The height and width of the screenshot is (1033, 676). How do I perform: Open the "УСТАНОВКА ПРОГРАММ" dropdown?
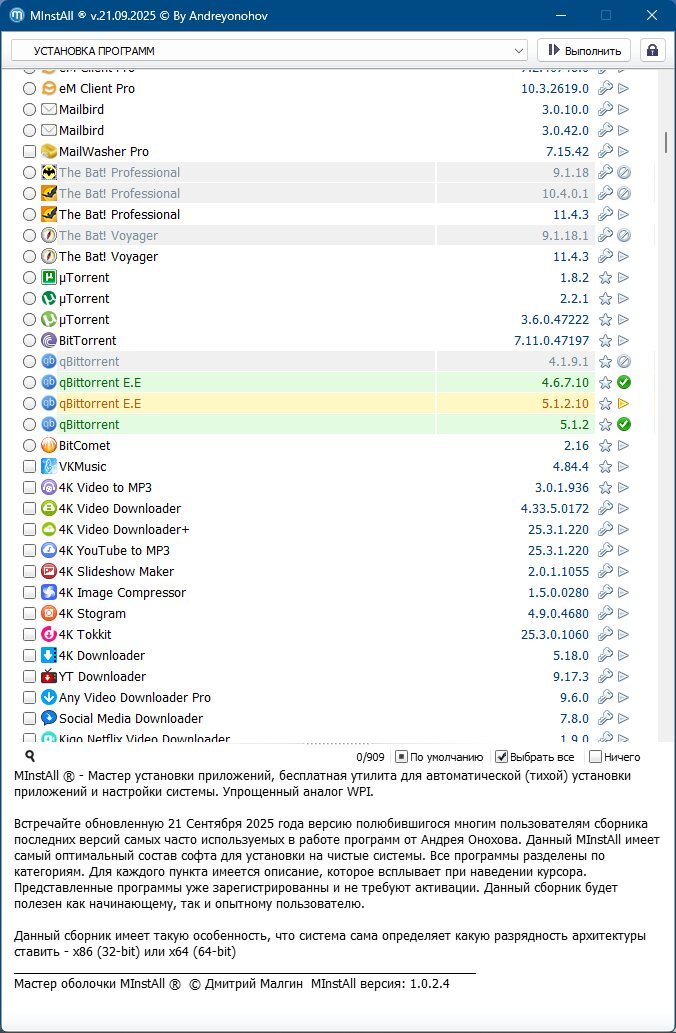pos(268,50)
